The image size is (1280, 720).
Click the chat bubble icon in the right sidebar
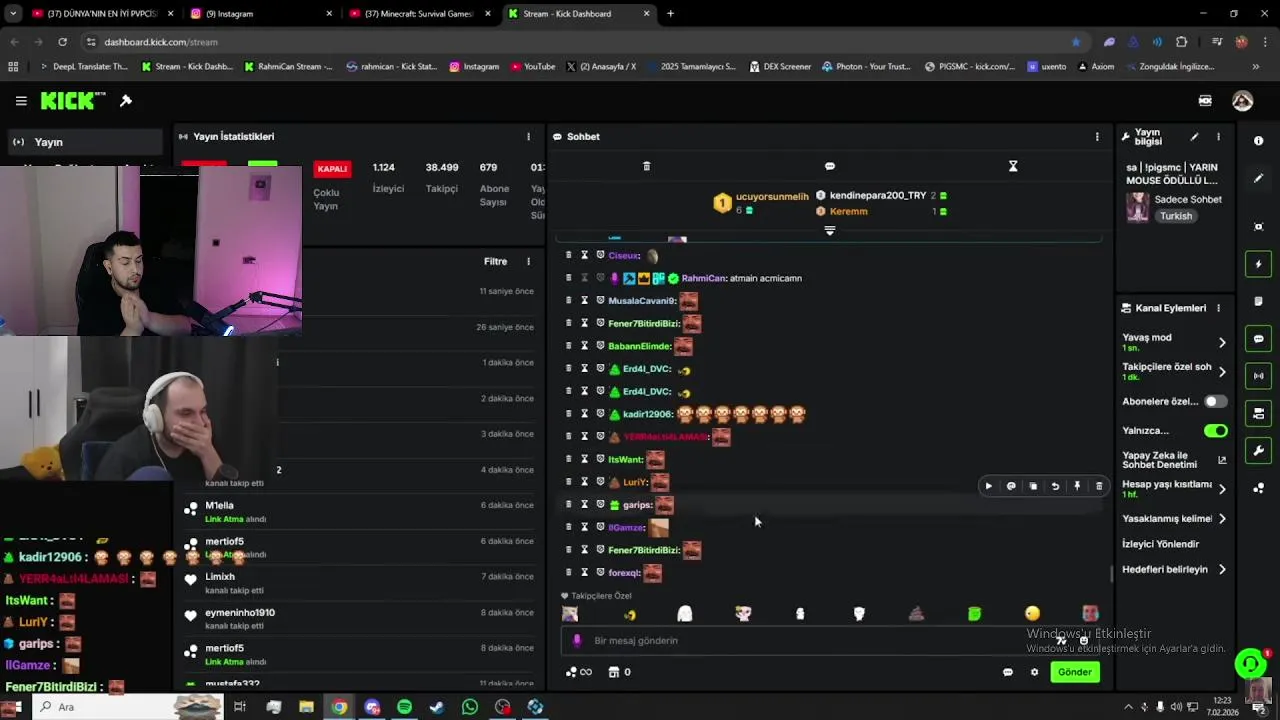pyautogui.click(x=1258, y=339)
